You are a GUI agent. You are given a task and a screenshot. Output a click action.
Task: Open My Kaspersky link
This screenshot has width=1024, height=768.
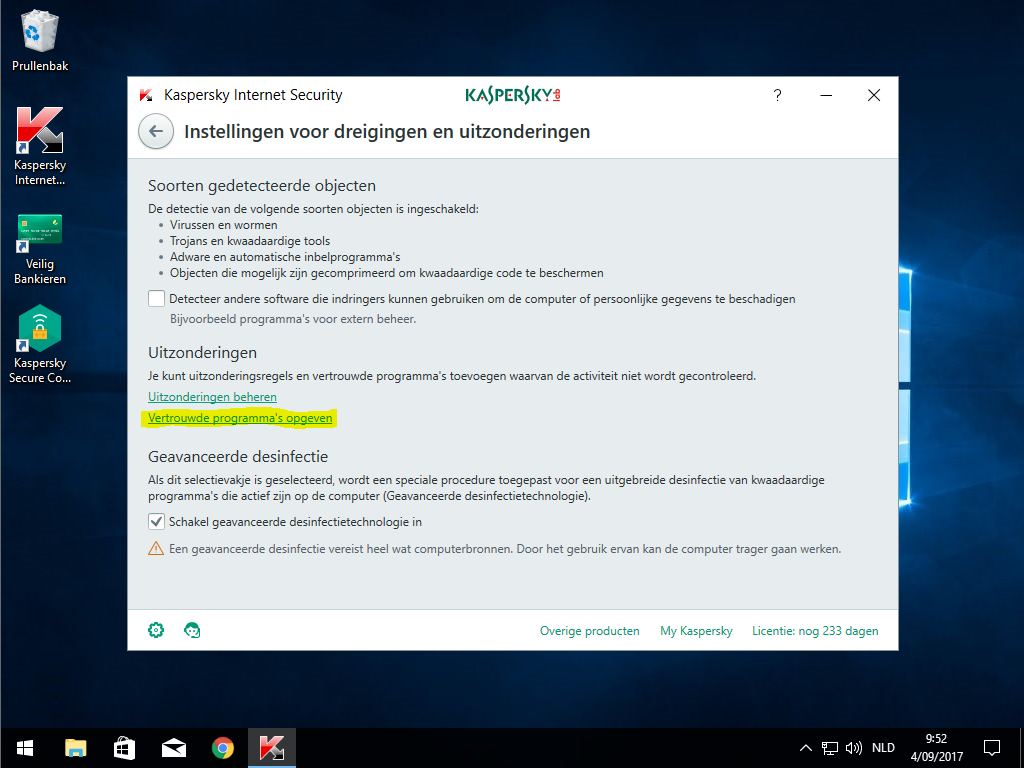point(696,631)
